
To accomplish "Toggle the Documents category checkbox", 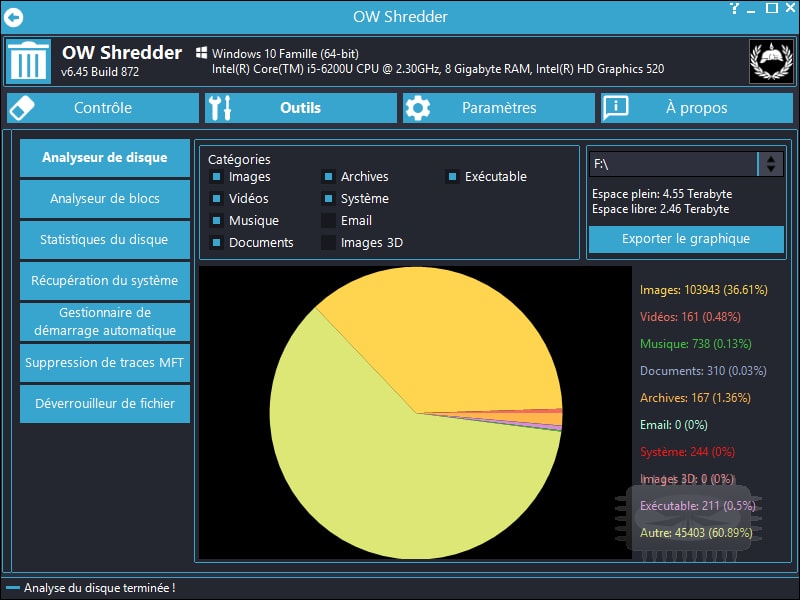I will click(x=216, y=242).
